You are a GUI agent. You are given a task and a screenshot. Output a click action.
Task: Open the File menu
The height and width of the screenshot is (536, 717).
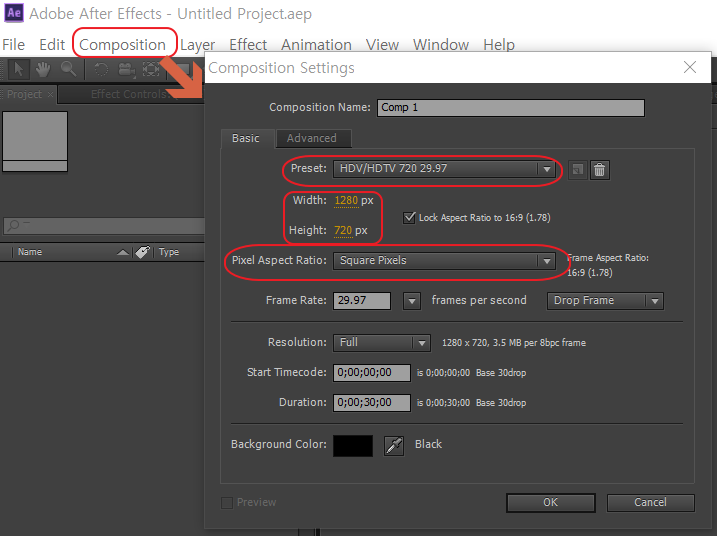[14, 45]
